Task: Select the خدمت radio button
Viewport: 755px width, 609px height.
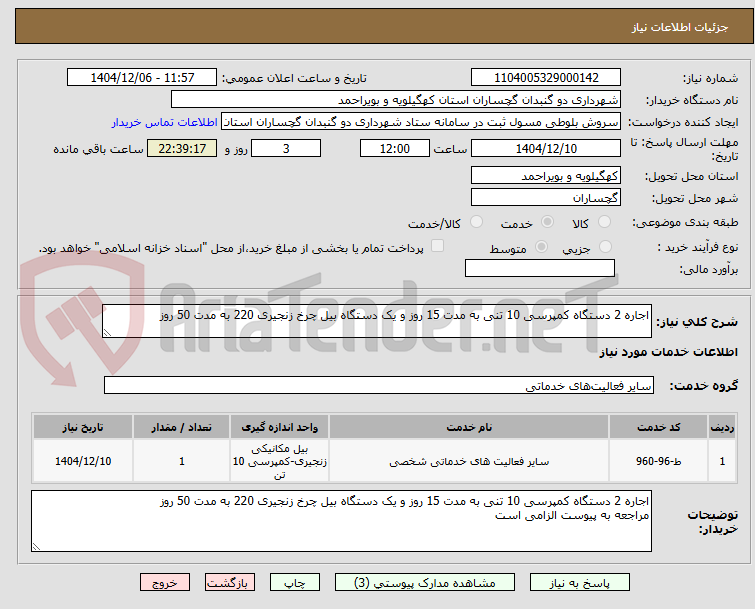Action: point(547,221)
